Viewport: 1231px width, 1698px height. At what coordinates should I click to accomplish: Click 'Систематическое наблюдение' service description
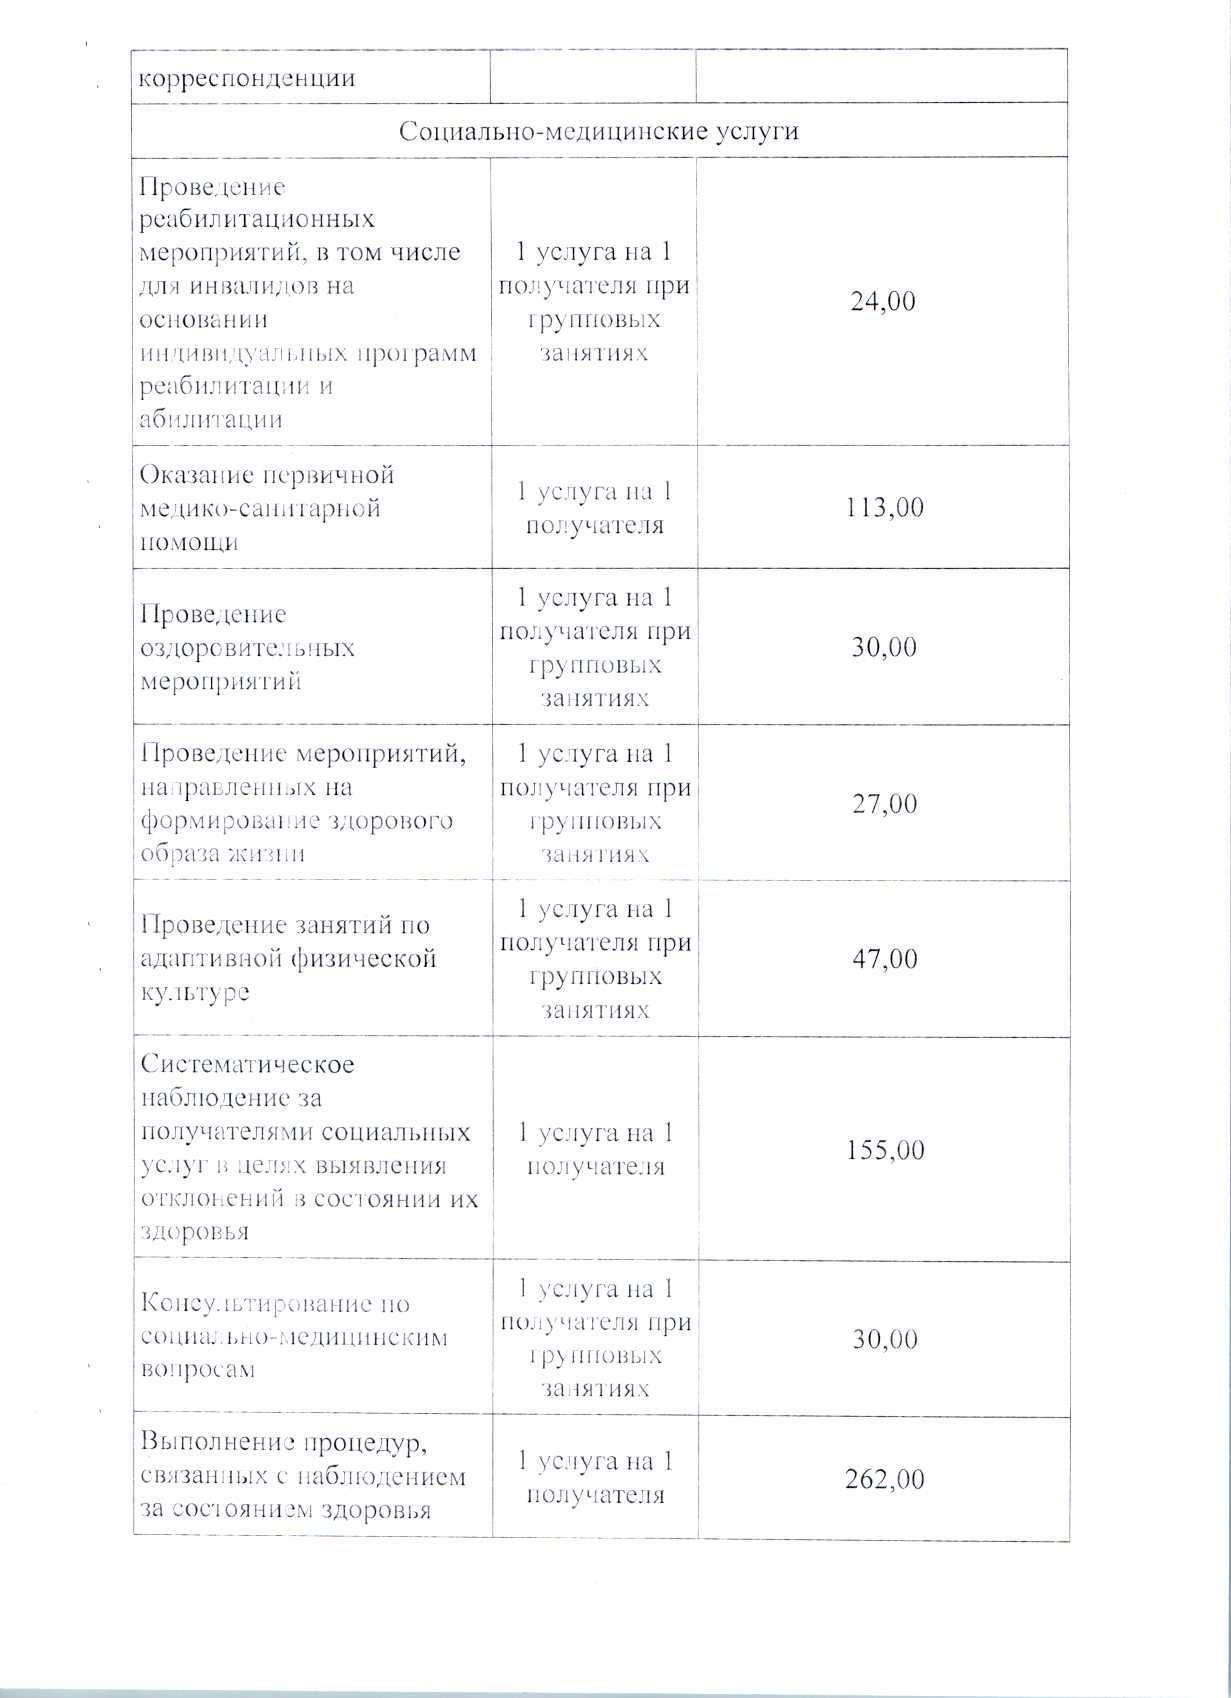pos(306,1148)
